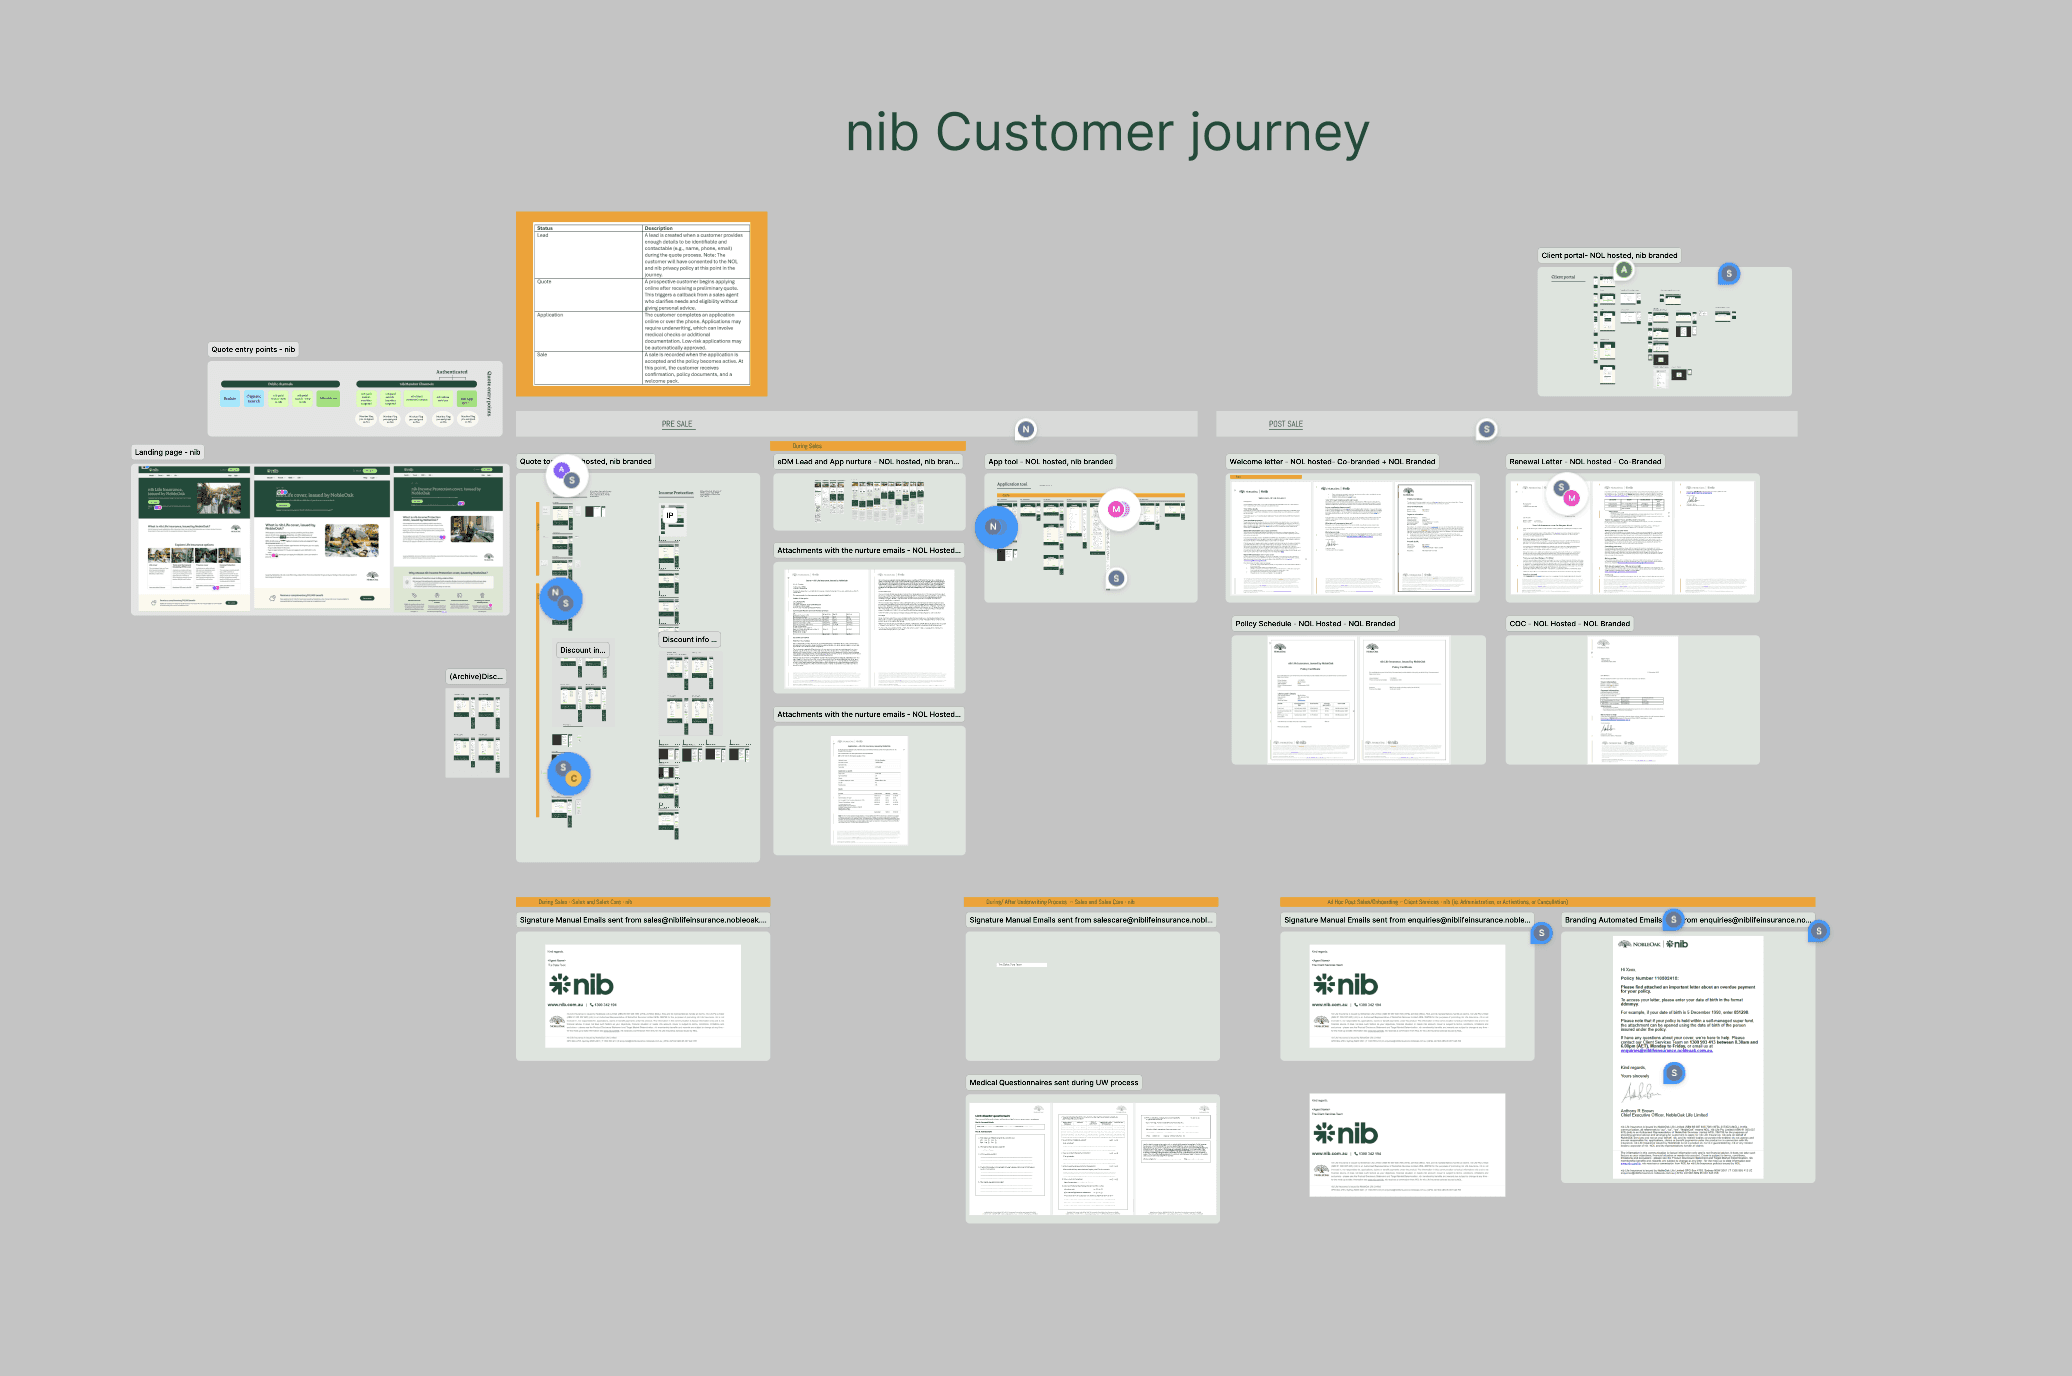
Task: Select the 'Landing page - nib' frame label
Action: [167, 452]
